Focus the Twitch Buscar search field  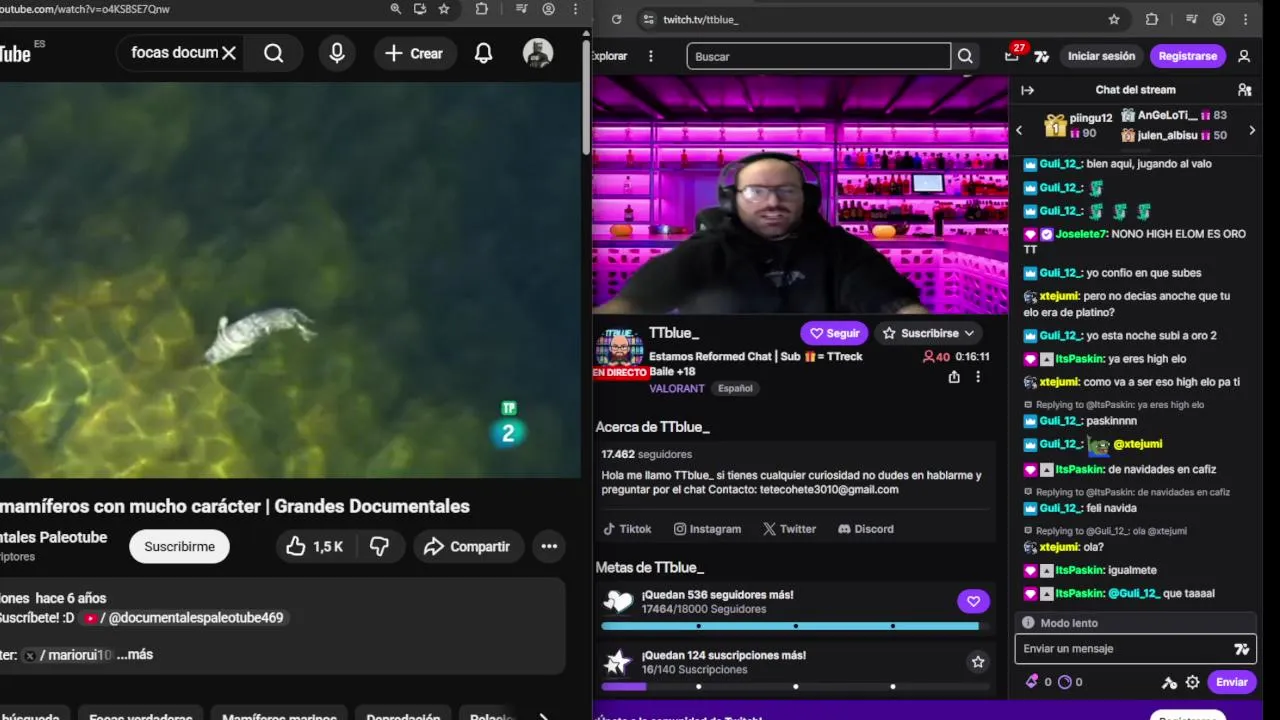click(818, 56)
